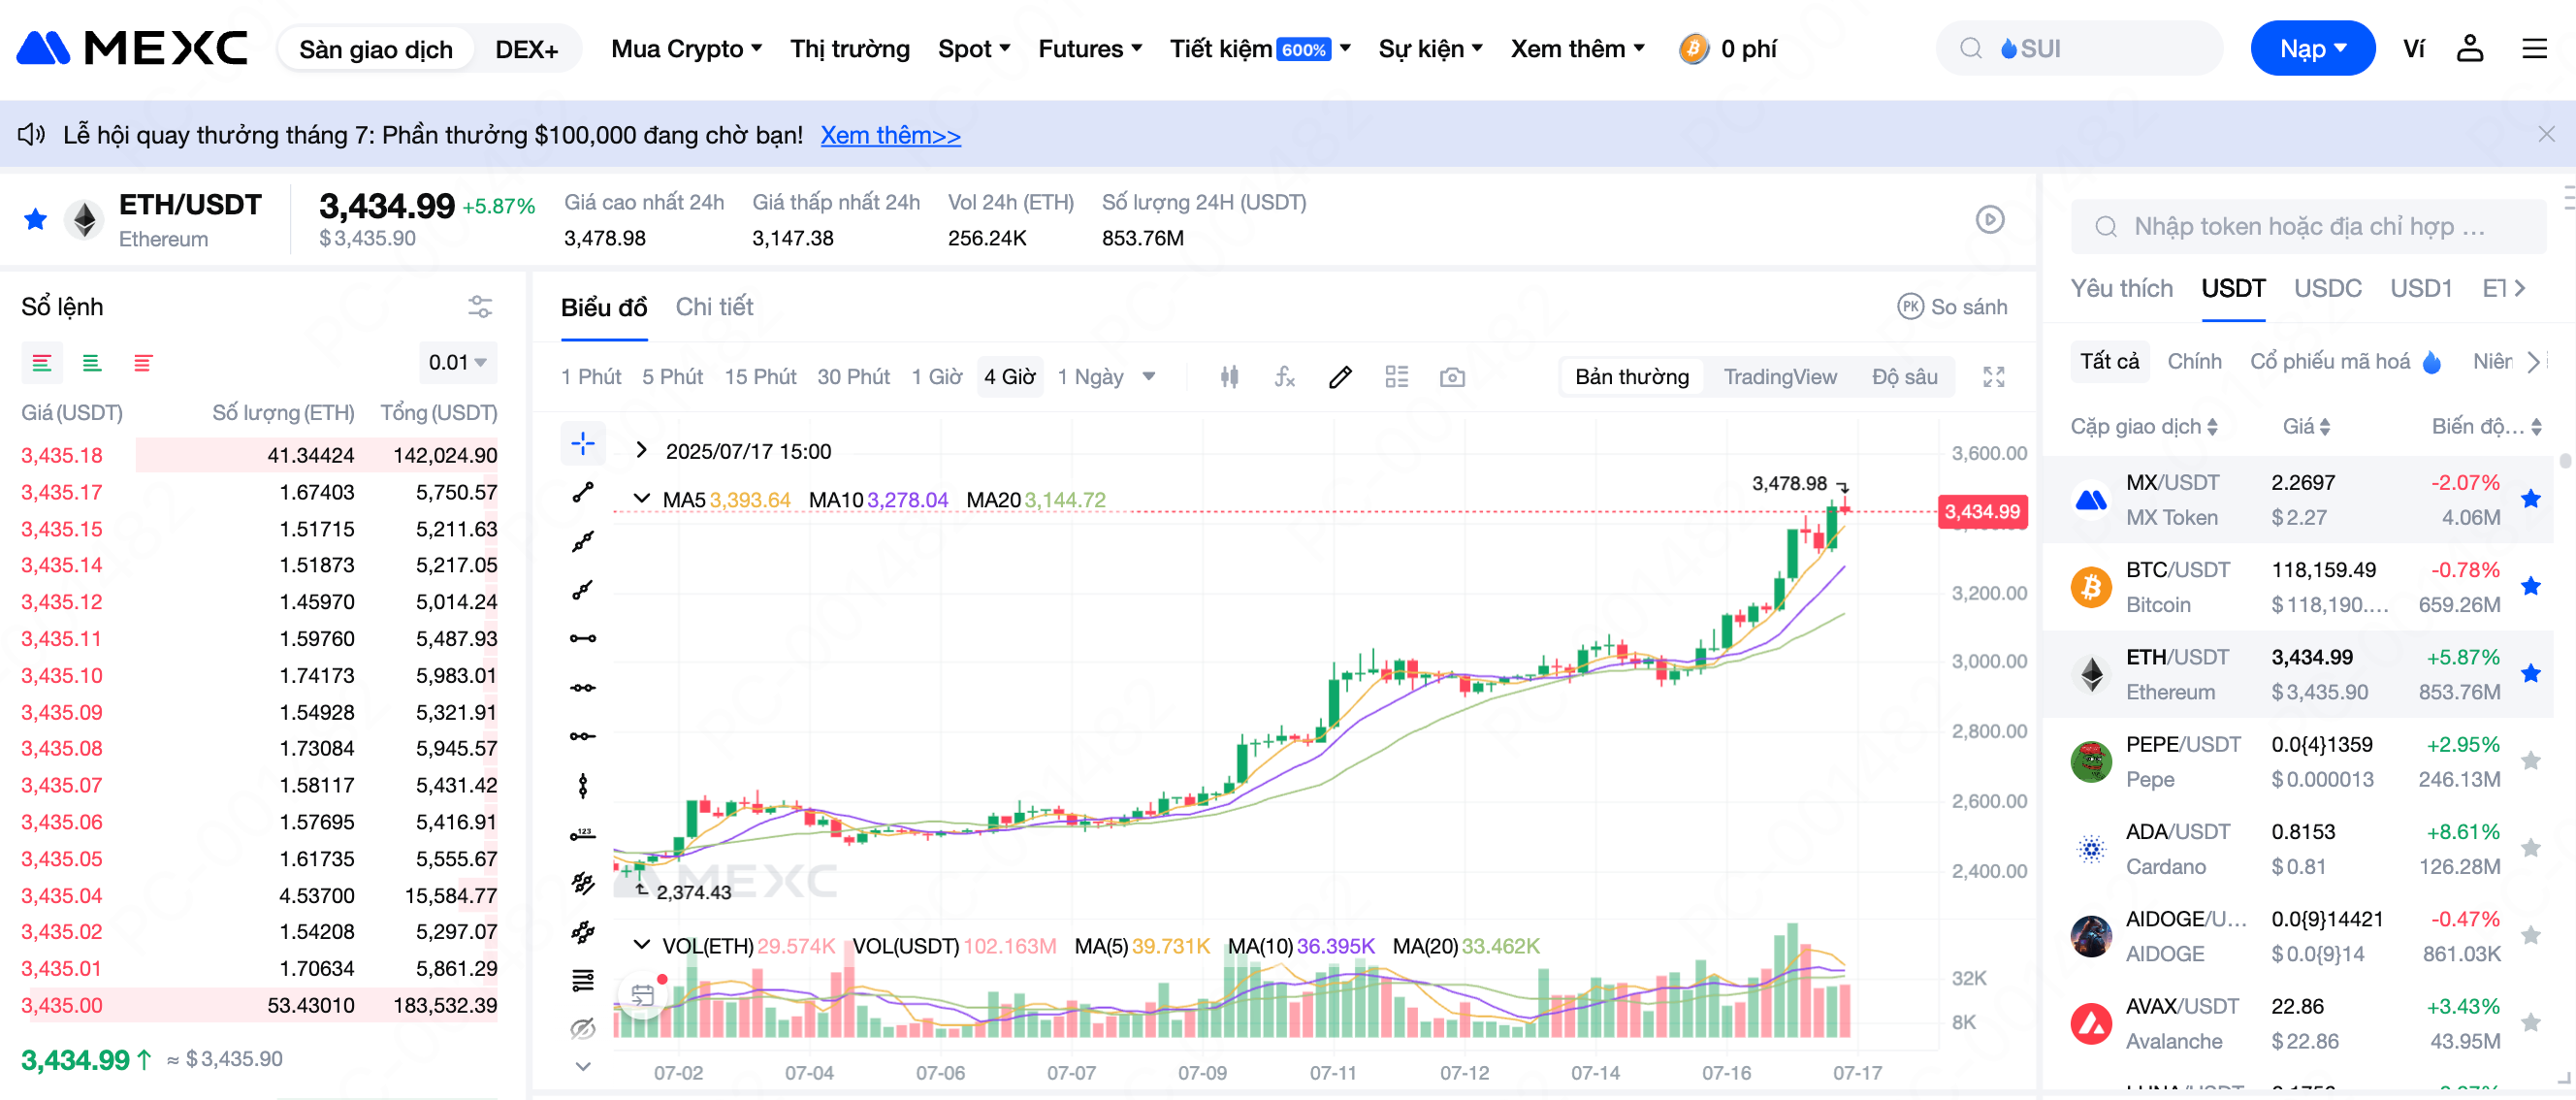Screen dimensions: 2576x1100
Task: Click the candlestick chart type icon
Action: click(x=1230, y=377)
